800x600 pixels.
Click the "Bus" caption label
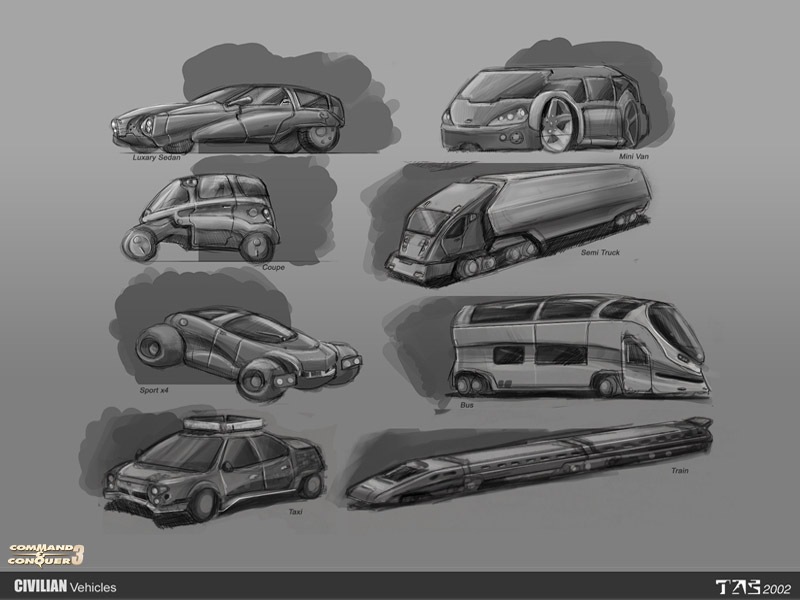[467, 406]
